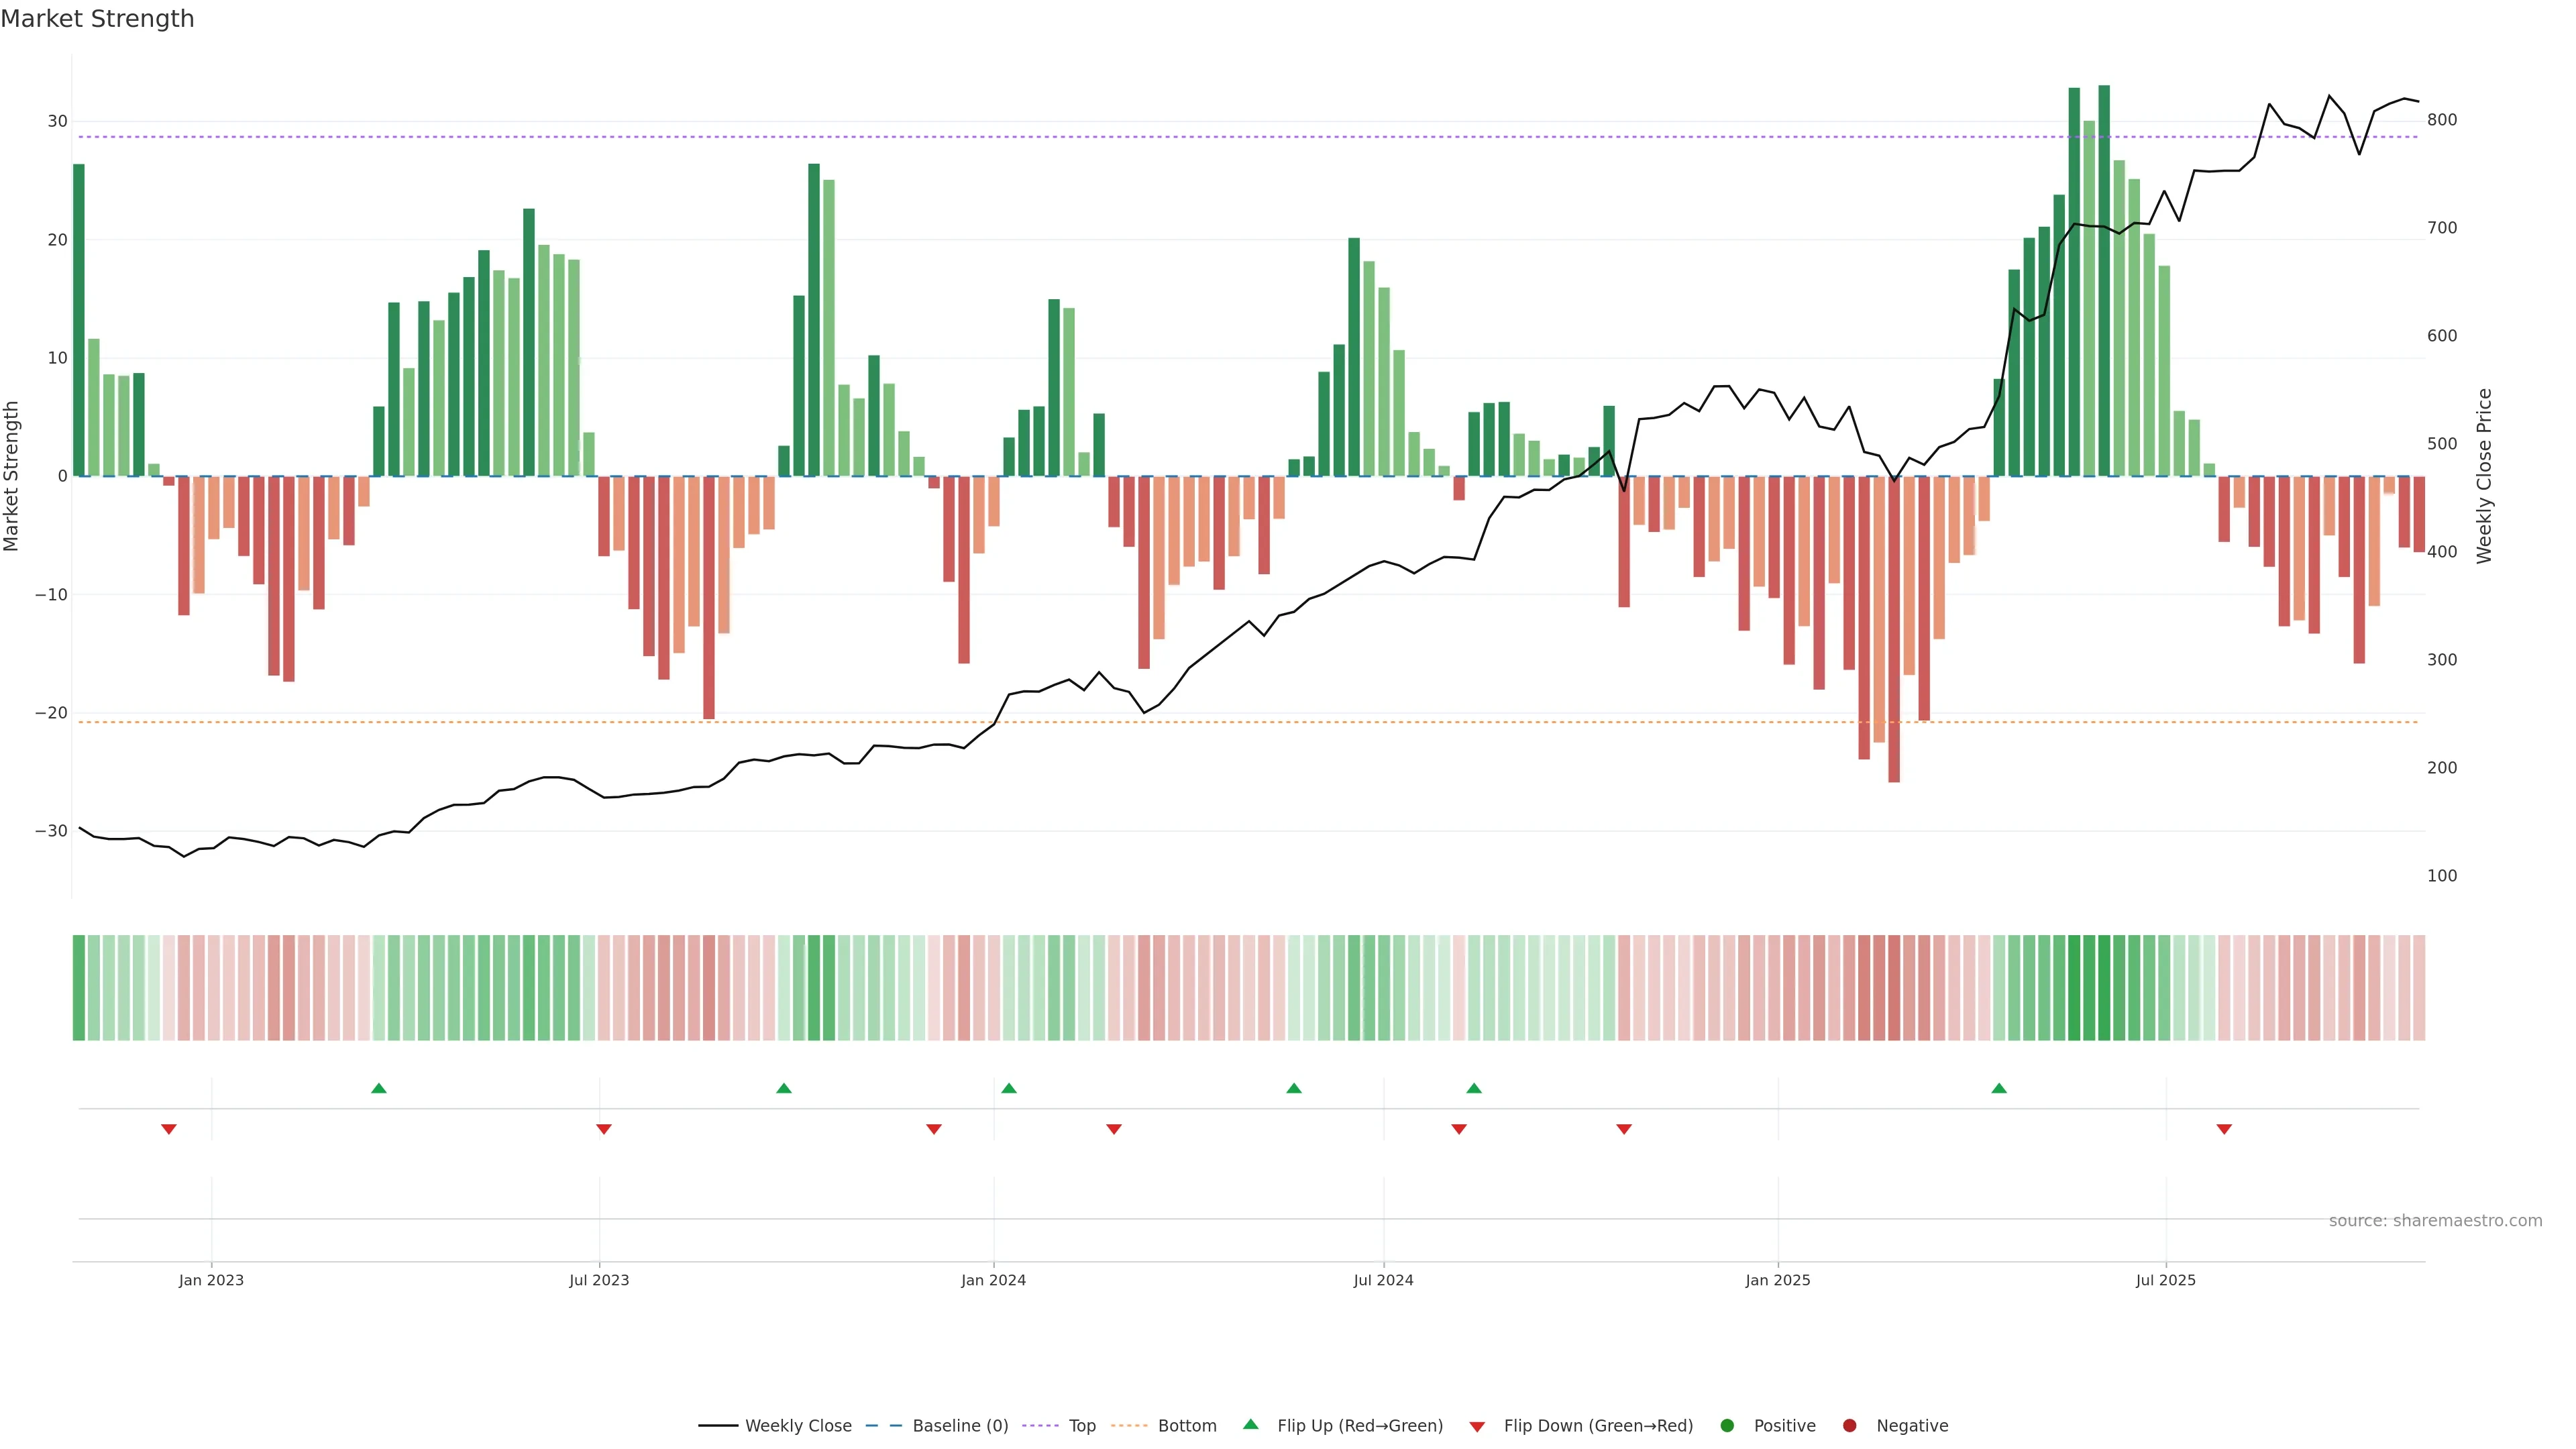Click the last red flip-down marker after Jul 2025
This screenshot has width=2576, height=1449.
click(x=2224, y=1129)
